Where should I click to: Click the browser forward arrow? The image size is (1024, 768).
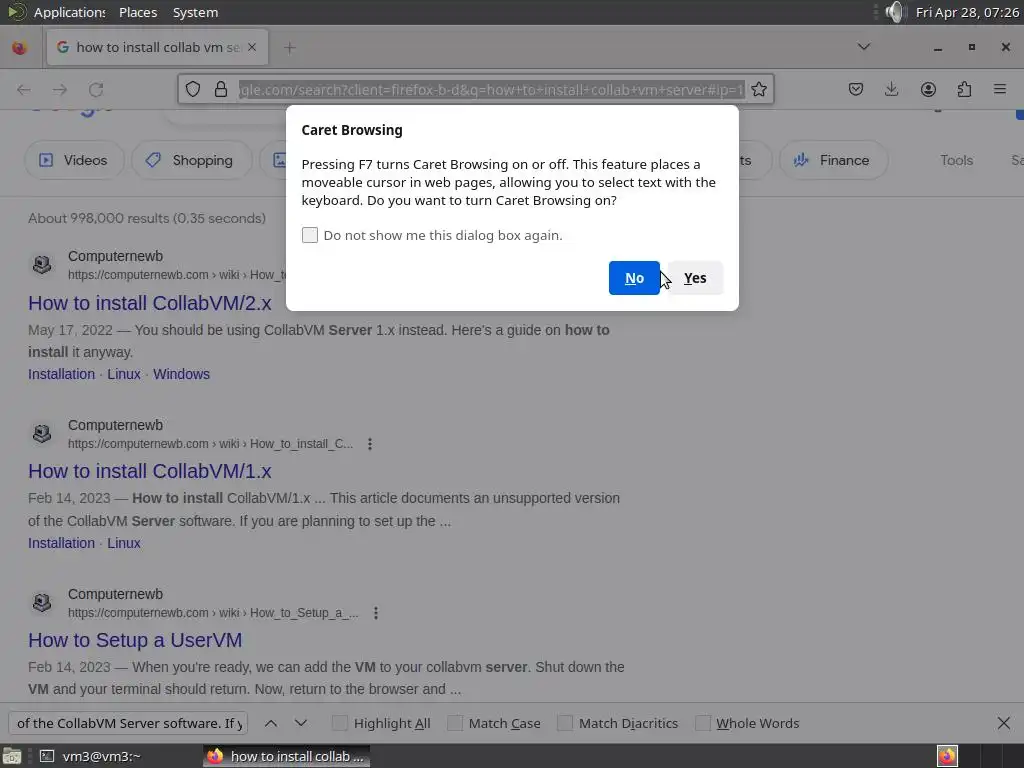pos(59,89)
